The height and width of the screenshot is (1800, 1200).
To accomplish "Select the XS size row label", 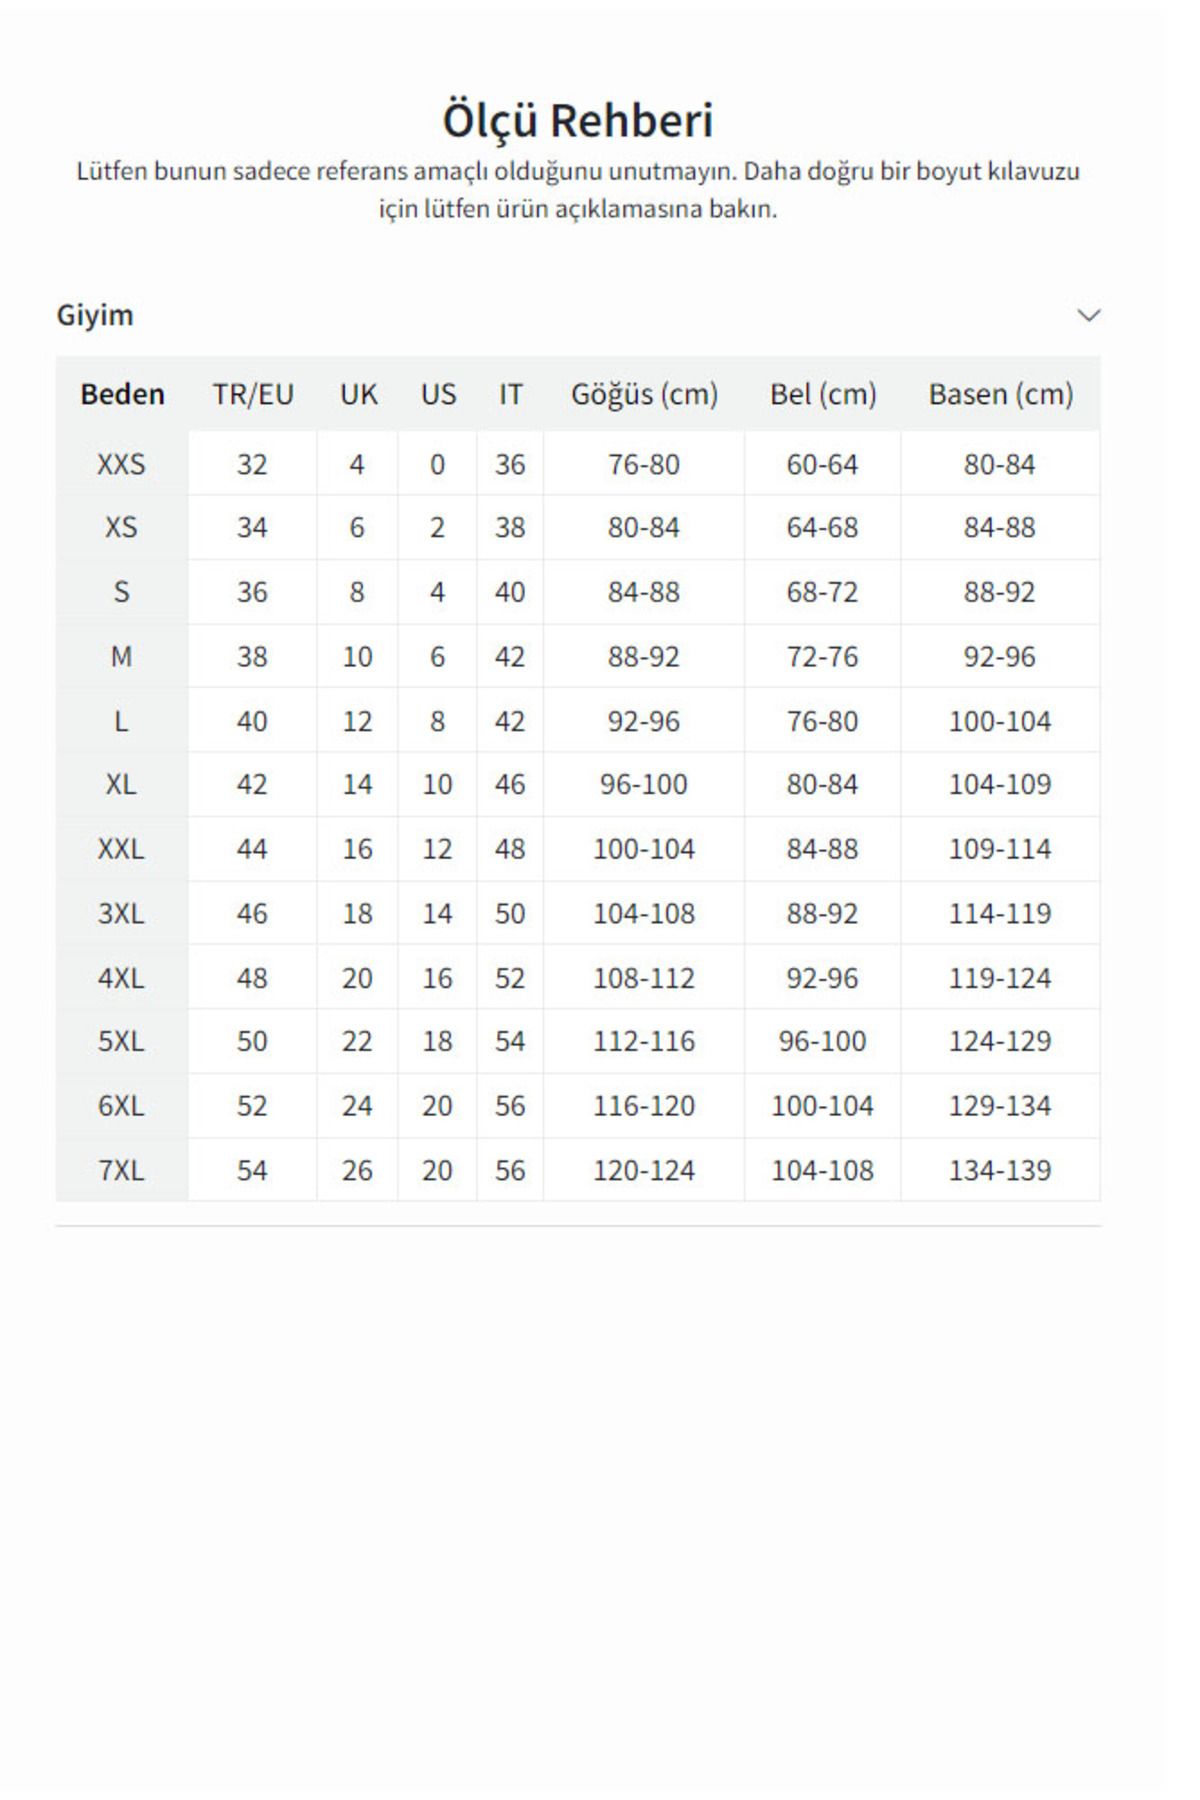I will point(121,528).
